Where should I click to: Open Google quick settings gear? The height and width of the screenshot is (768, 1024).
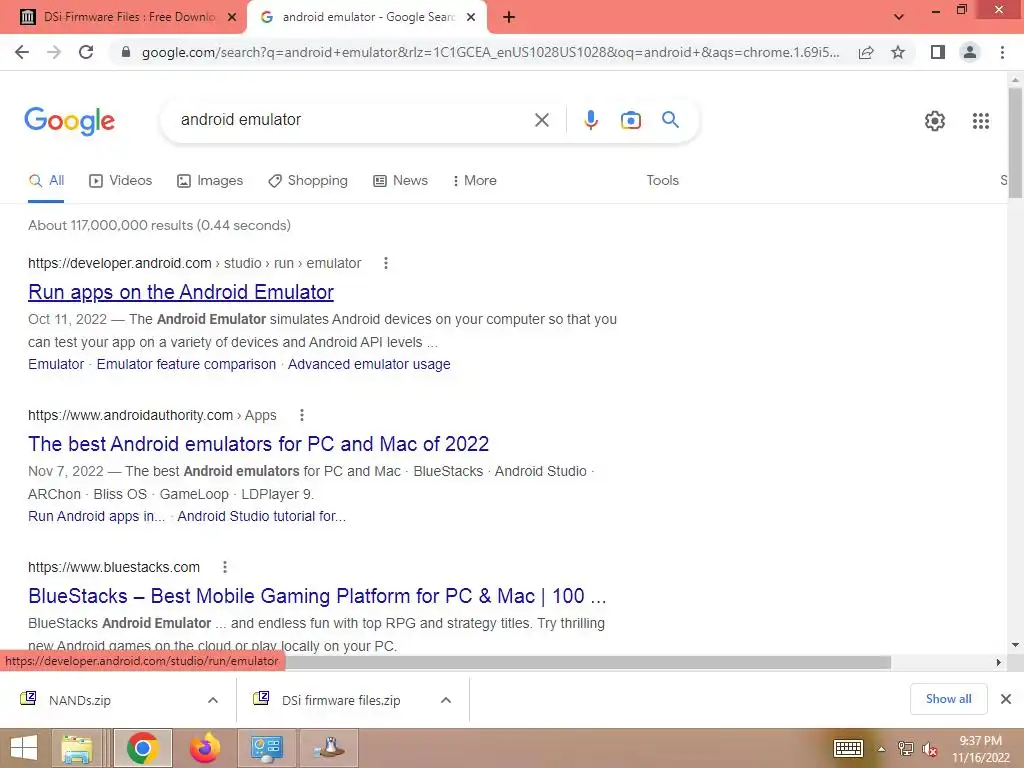click(935, 121)
